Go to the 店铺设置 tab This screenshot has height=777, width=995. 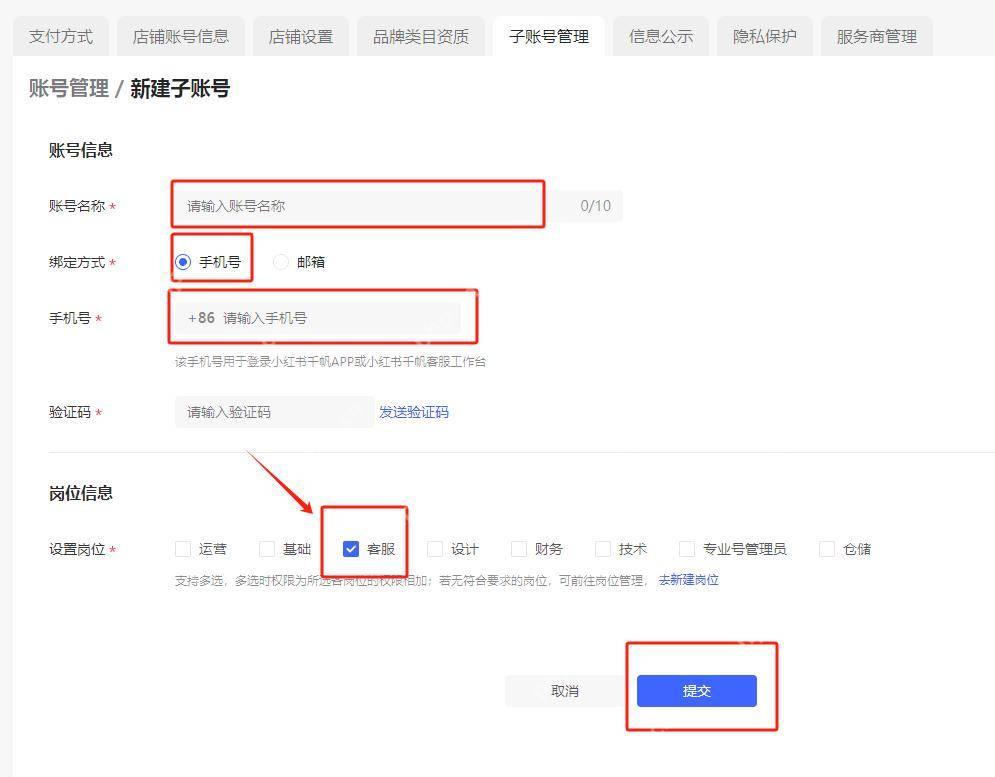(x=301, y=37)
